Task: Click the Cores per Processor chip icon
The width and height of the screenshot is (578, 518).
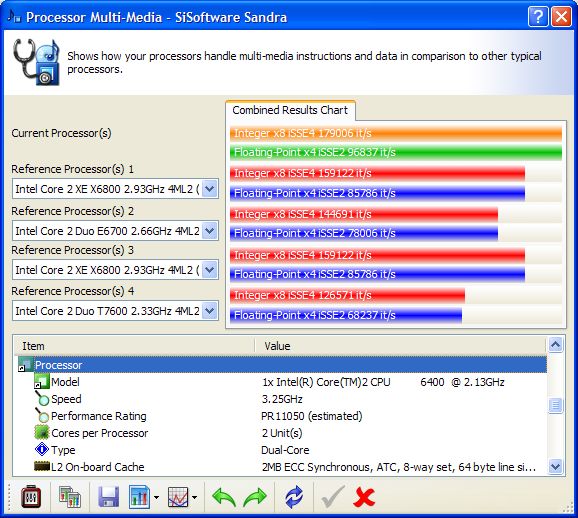Action: (42, 432)
